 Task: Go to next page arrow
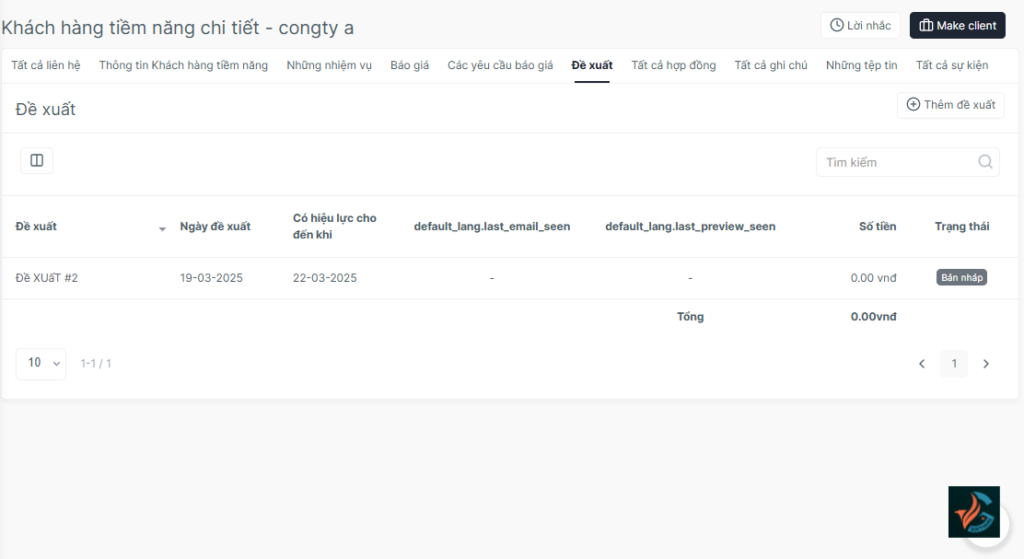tap(986, 364)
